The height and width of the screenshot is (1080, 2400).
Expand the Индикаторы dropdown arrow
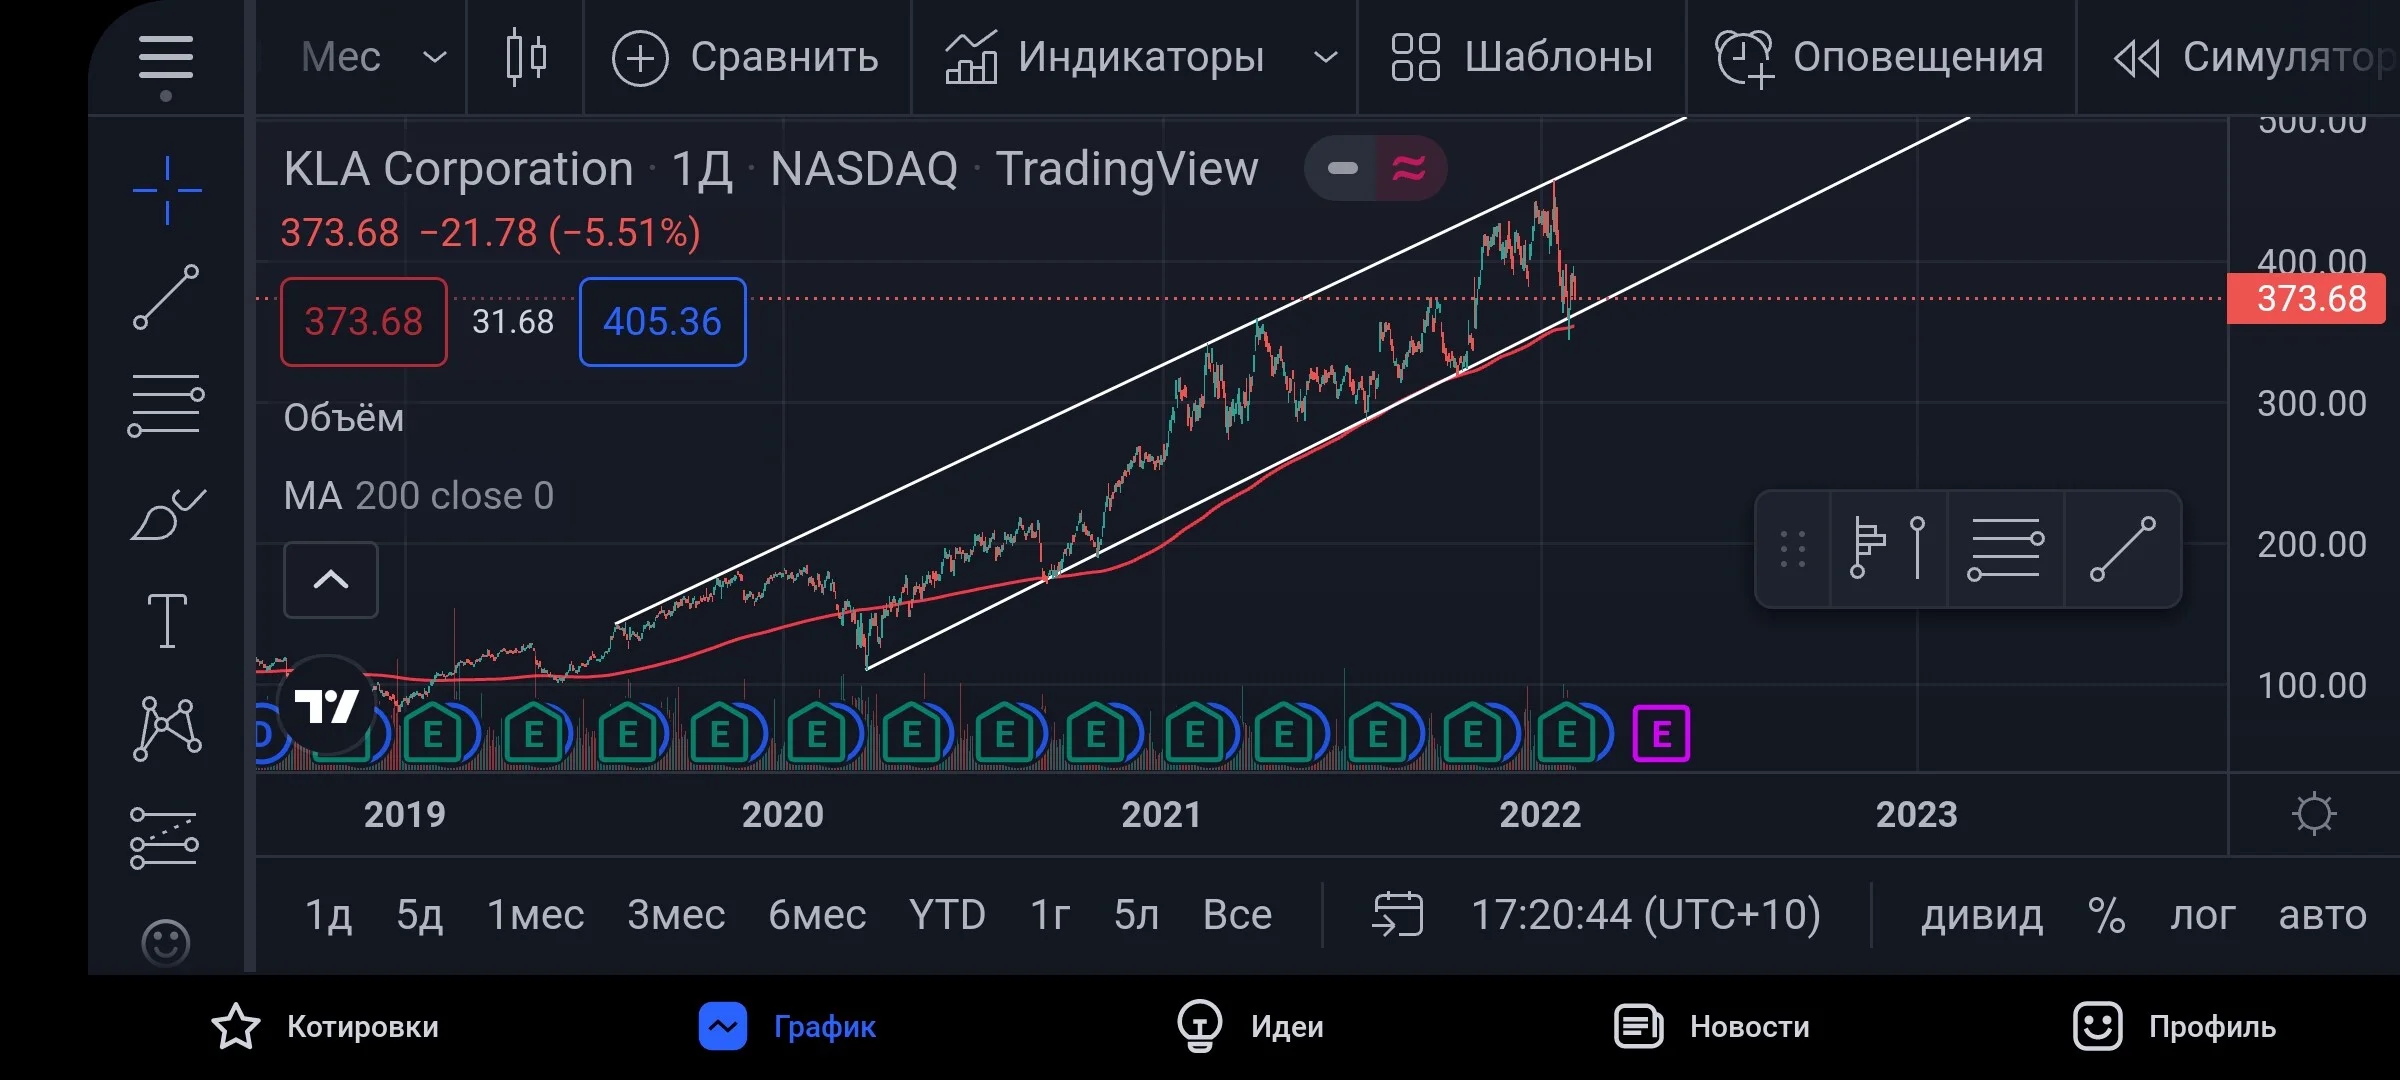point(1325,58)
